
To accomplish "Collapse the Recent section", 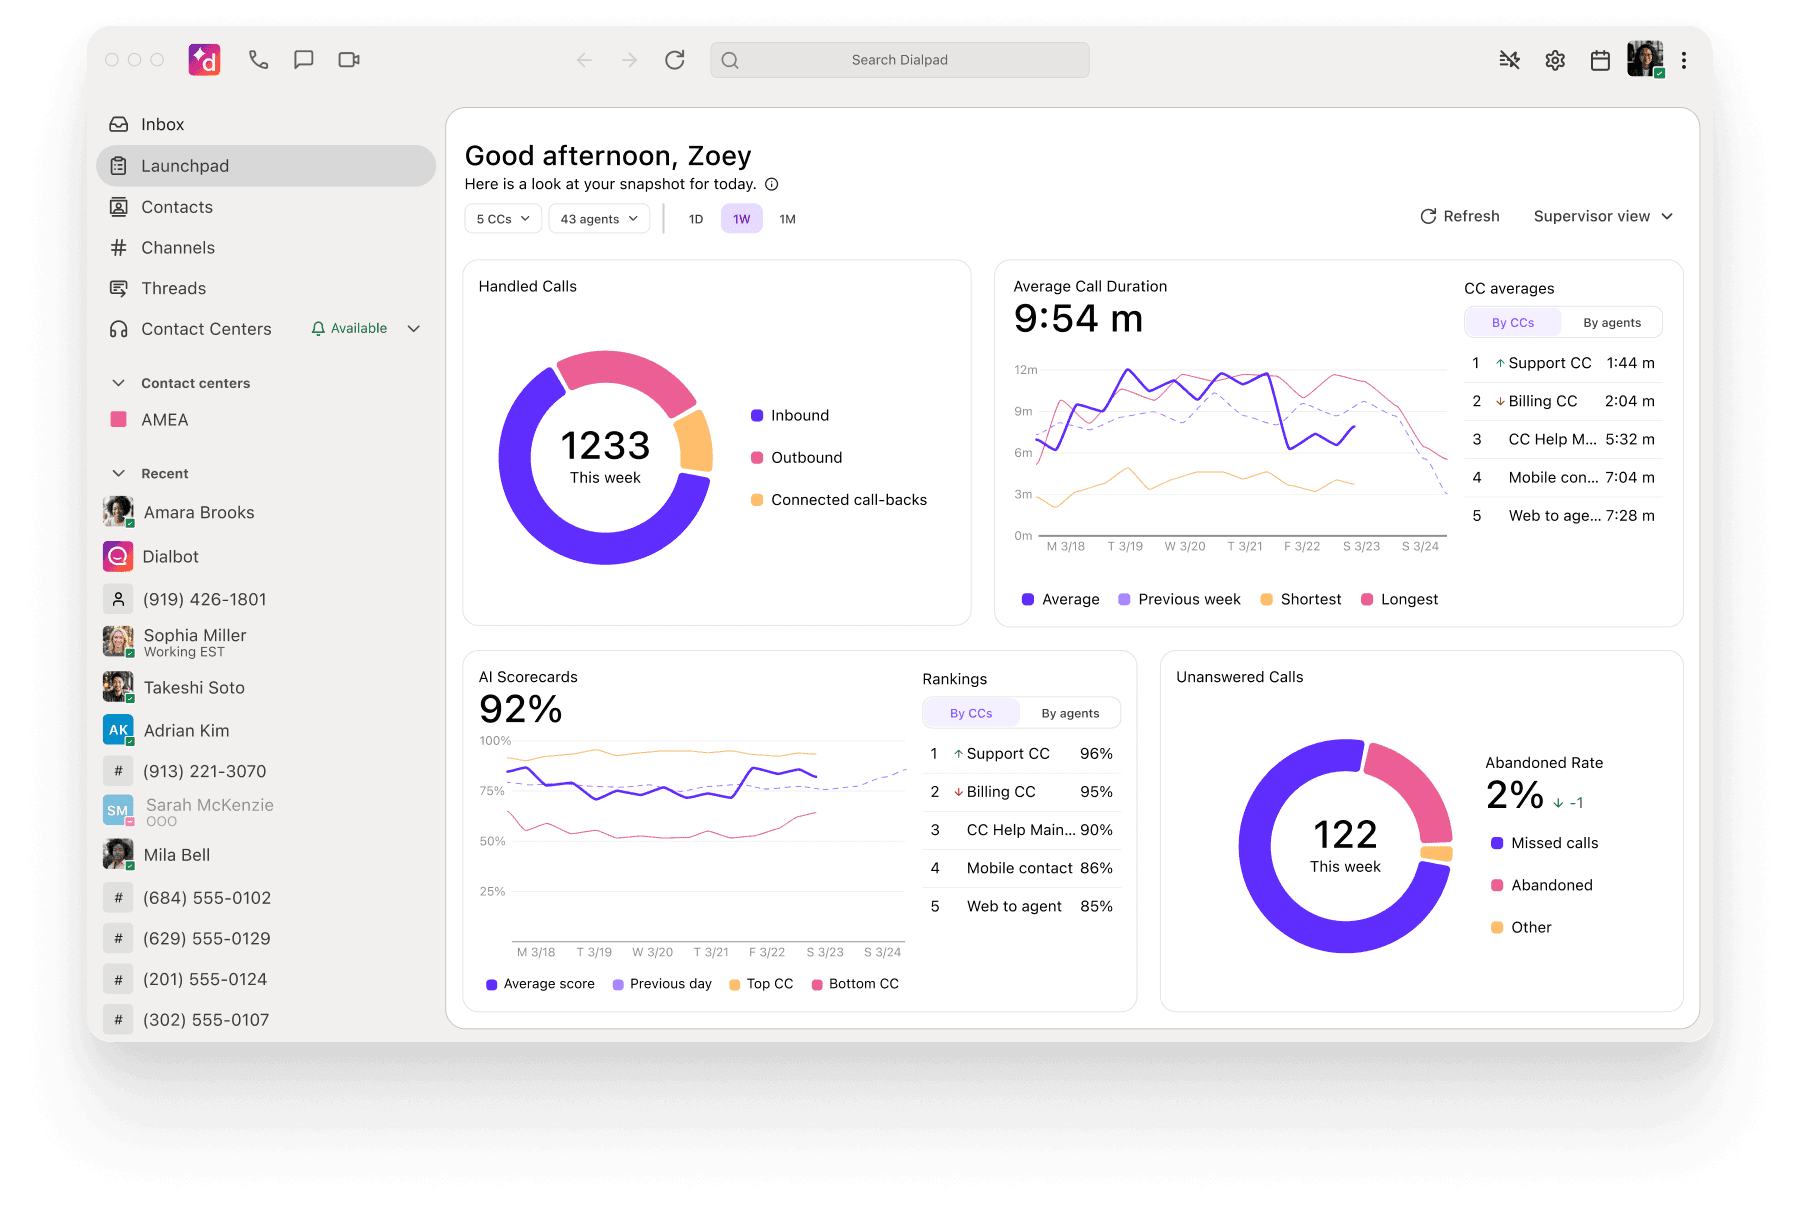I will [x=119, y=473].
